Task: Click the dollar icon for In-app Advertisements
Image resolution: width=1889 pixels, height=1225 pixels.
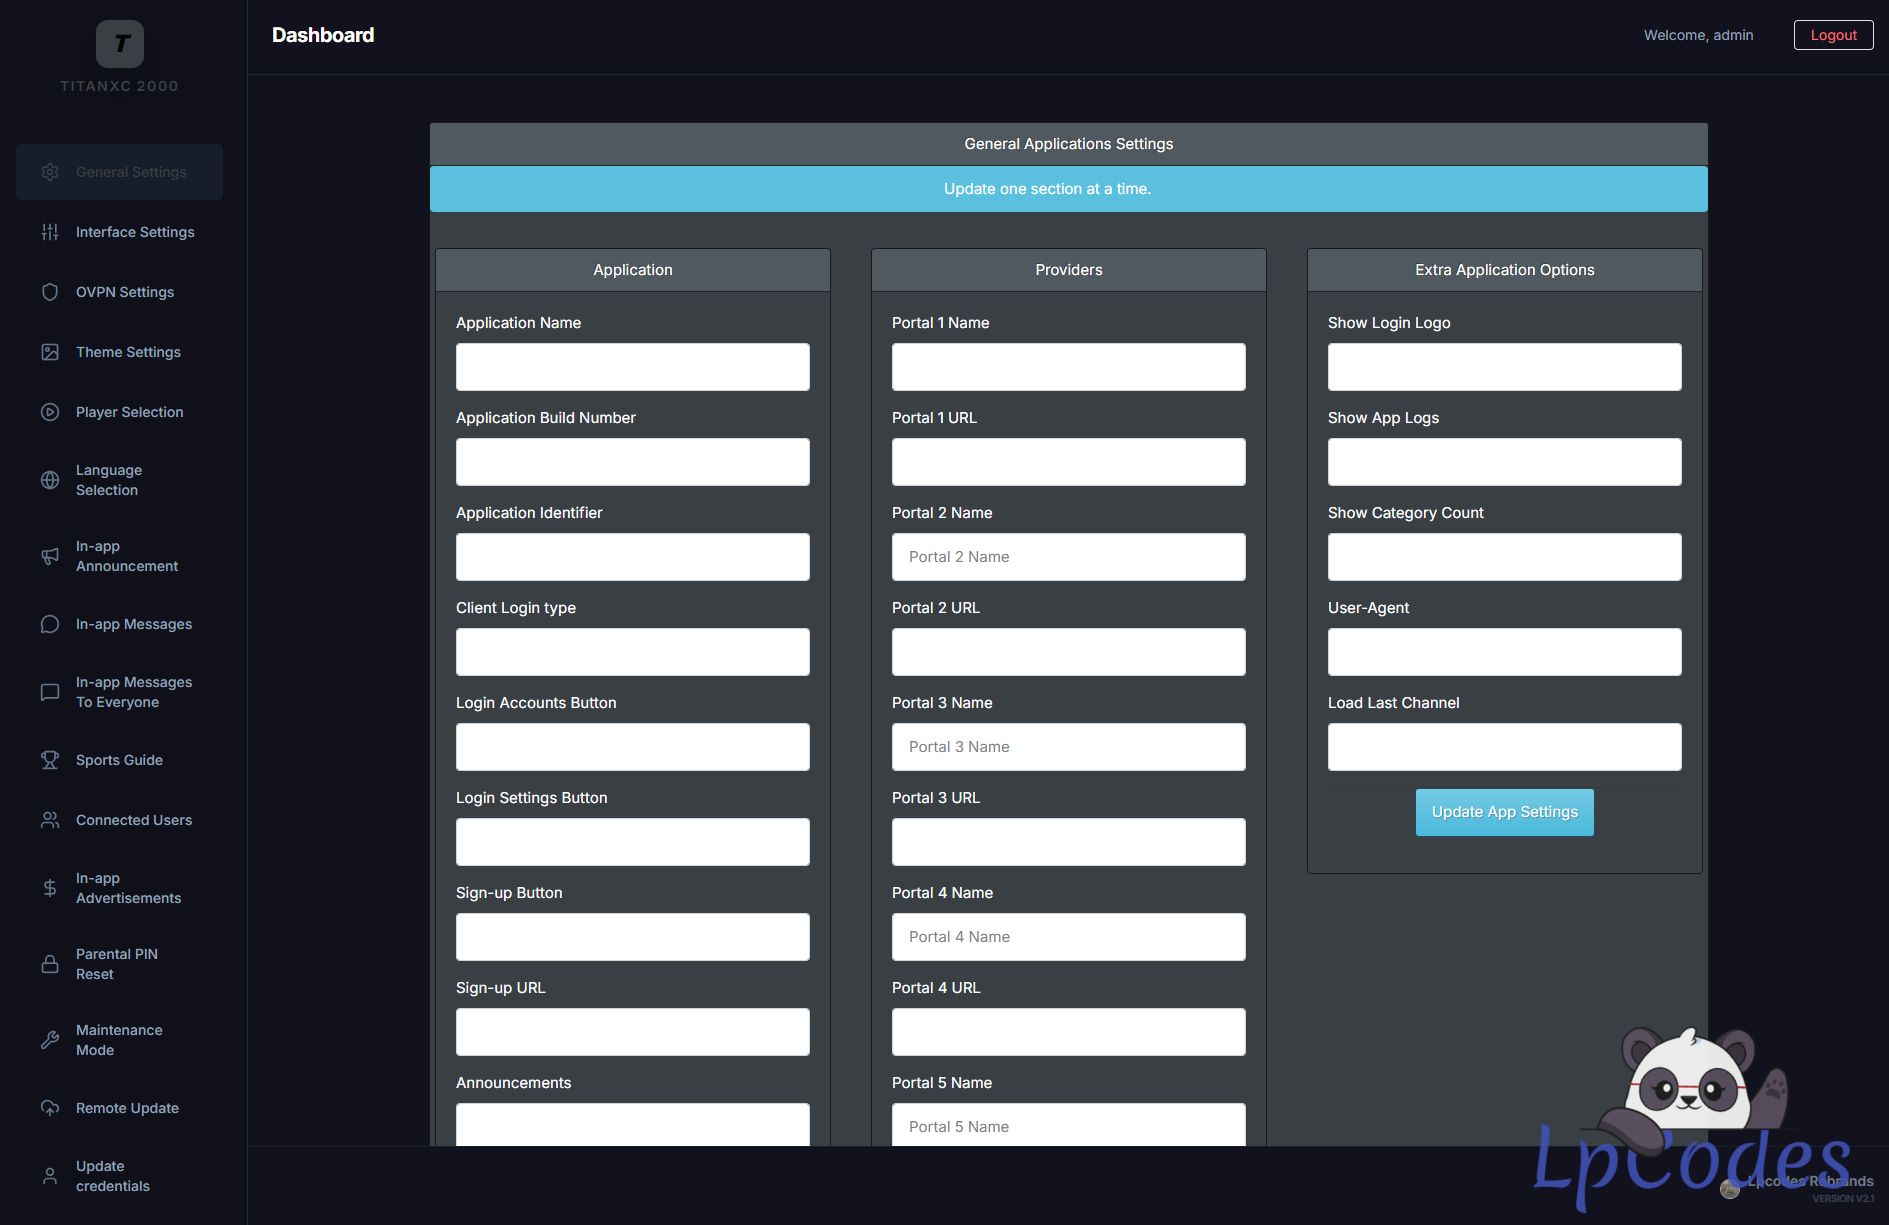Action: tap(50, 888)
